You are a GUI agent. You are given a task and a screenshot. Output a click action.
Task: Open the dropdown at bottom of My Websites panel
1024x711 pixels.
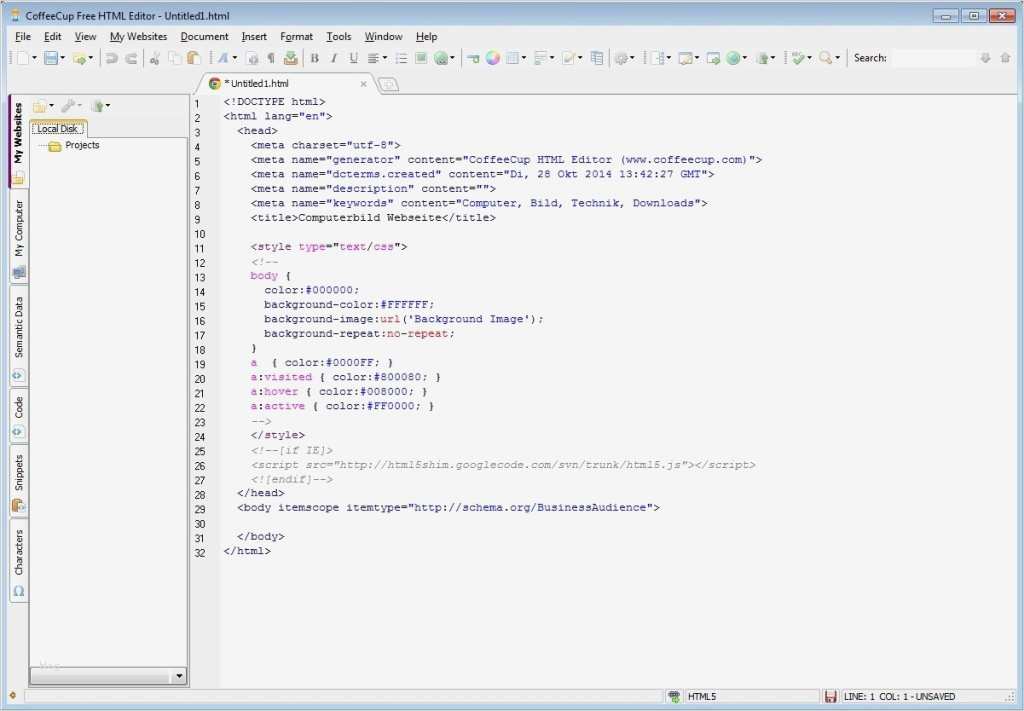point(179,677)
